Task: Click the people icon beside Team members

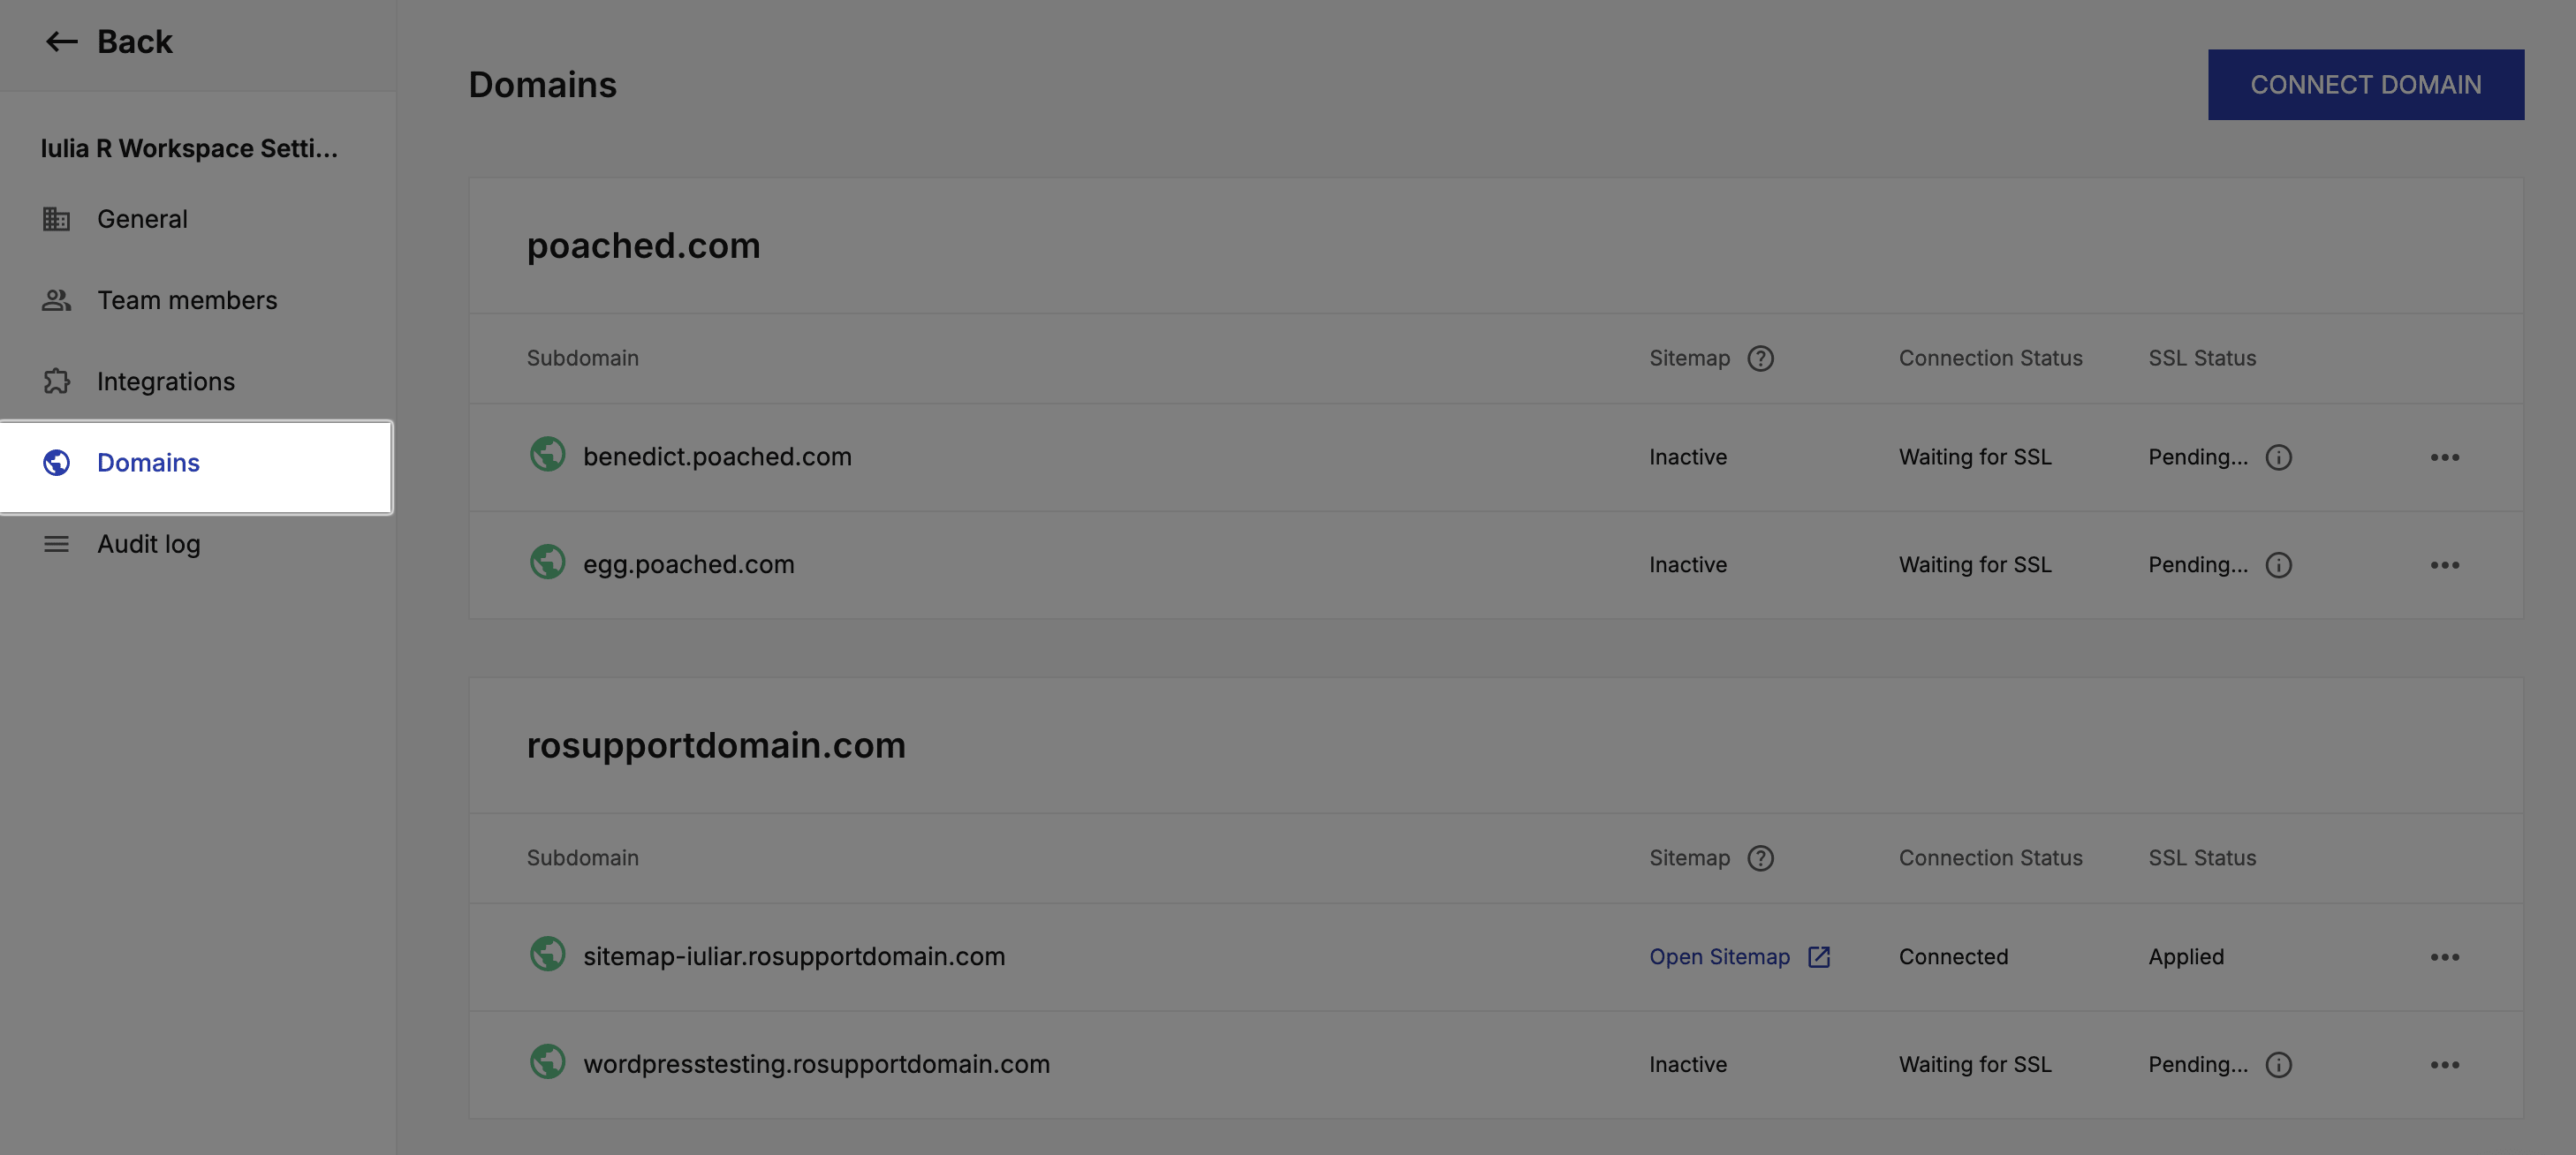Action: [x=57, y=299]
